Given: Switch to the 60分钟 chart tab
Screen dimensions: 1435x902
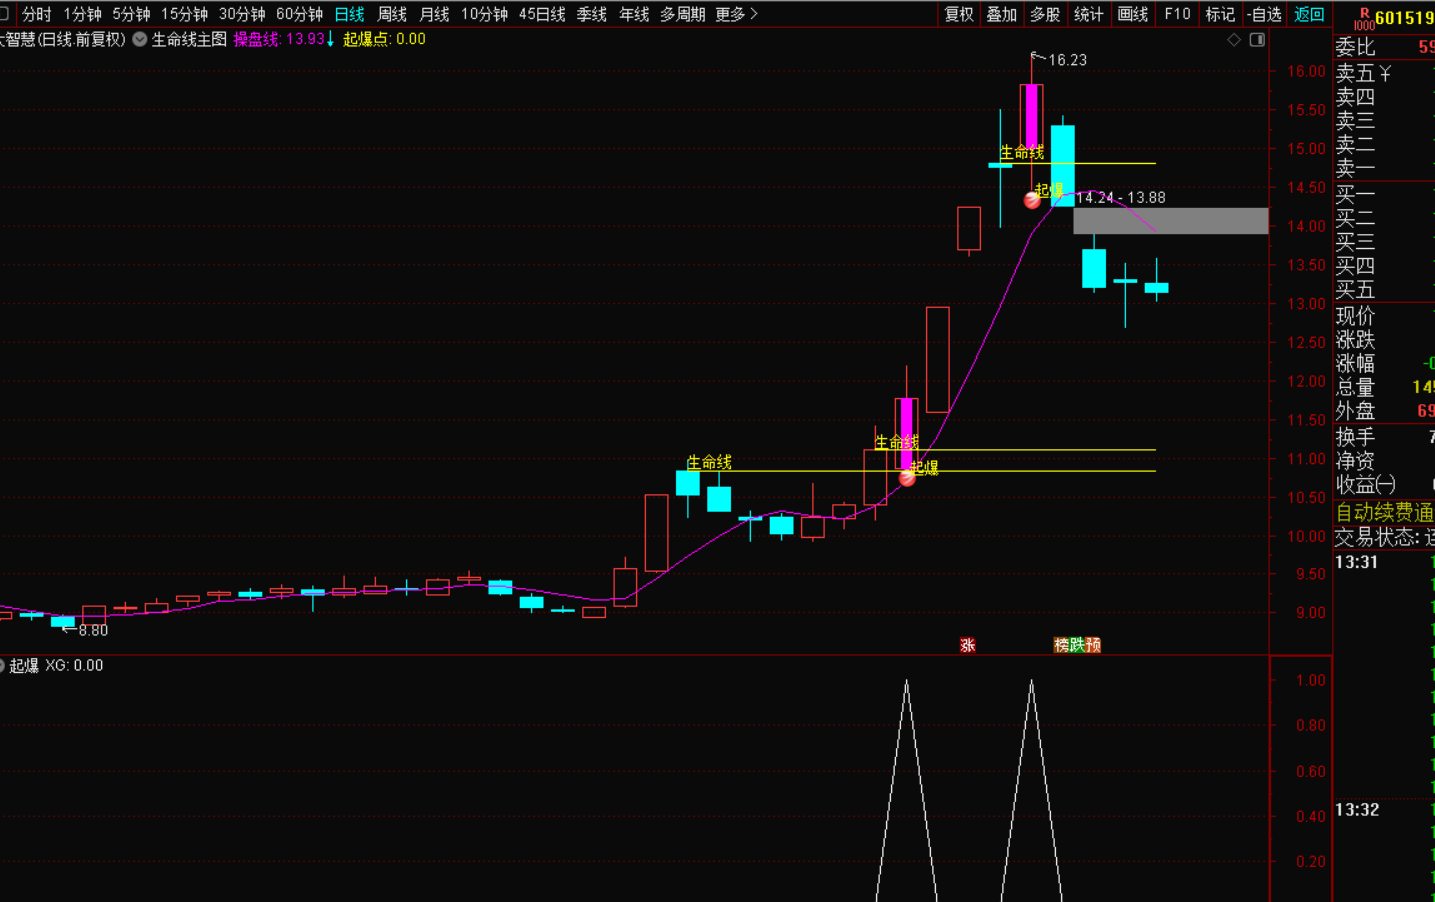Looking at the screenshot, I should 299,14.
